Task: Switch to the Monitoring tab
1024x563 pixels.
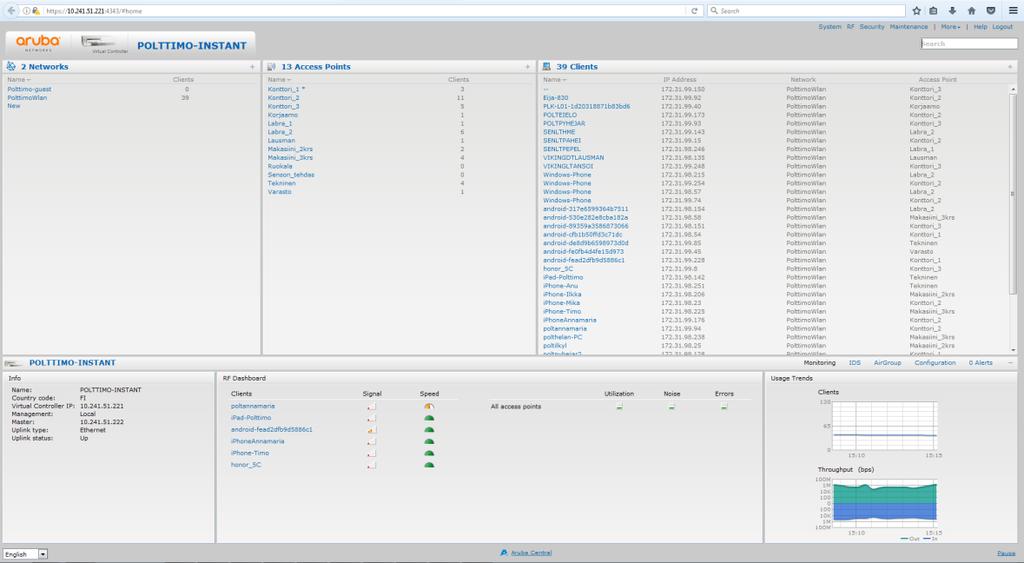Action: pos(819,362)
